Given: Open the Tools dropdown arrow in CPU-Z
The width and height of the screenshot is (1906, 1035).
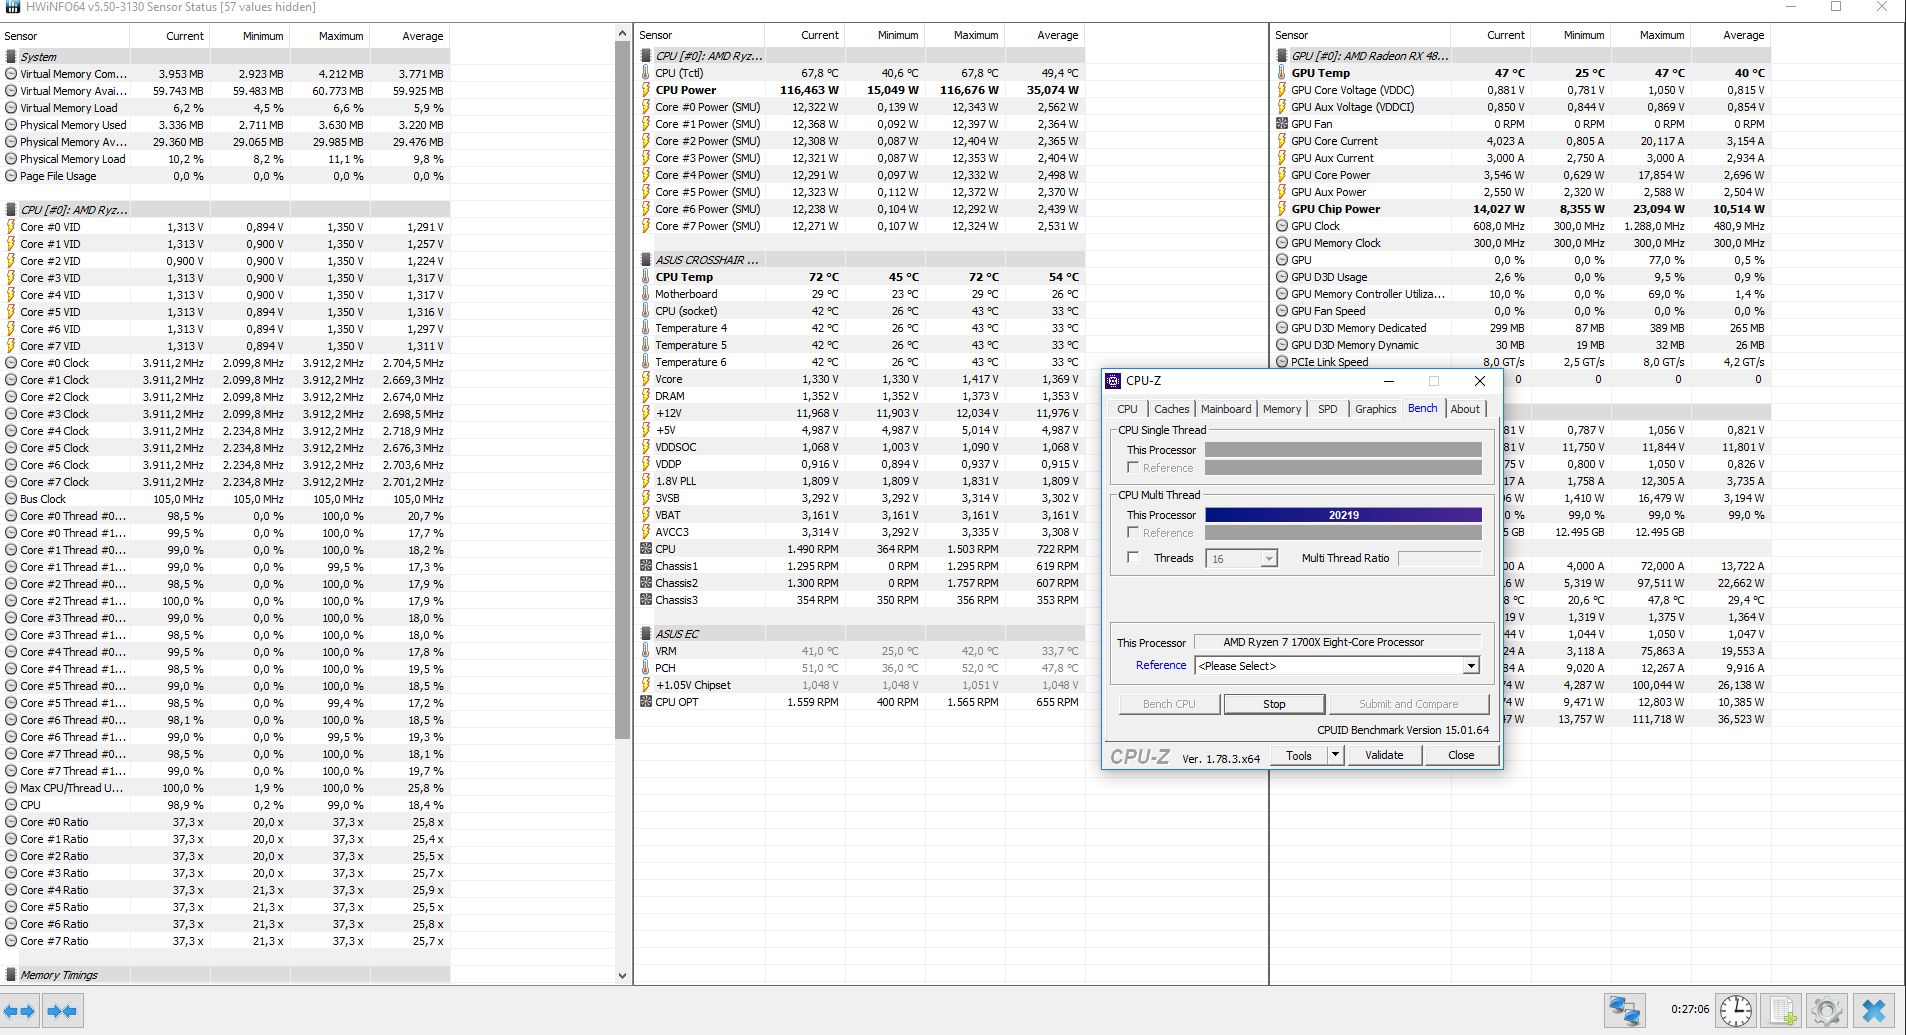Looking at the screenshot, I should coord(1335,756).
